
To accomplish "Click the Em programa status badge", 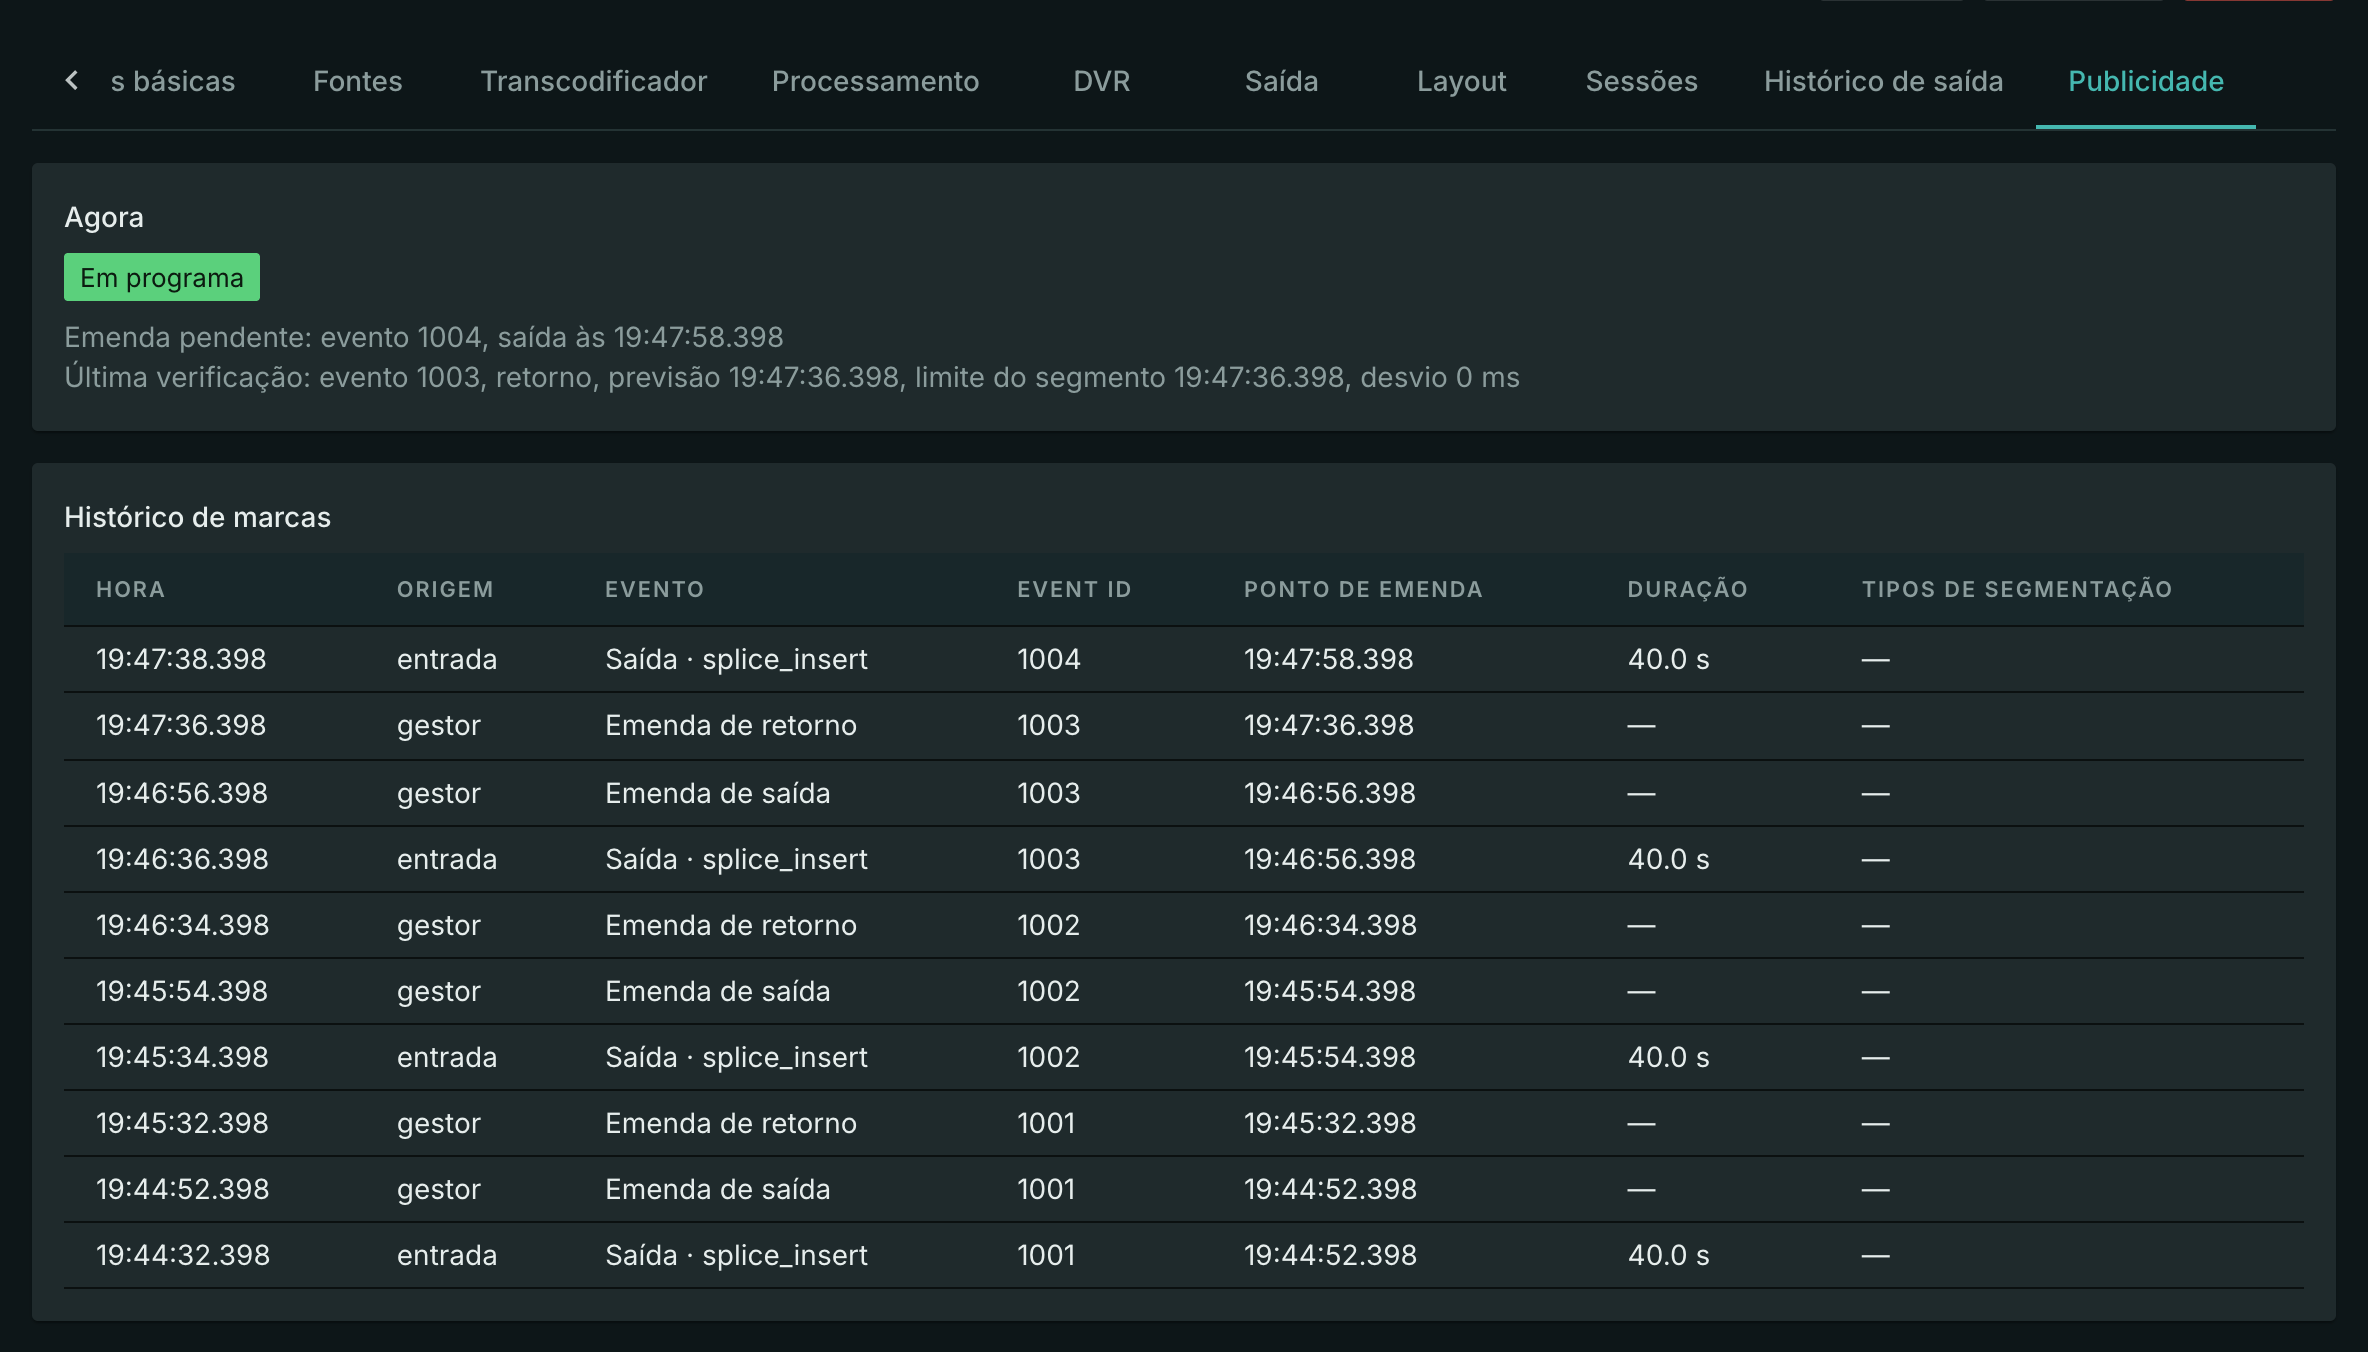I will click(162, 277).
